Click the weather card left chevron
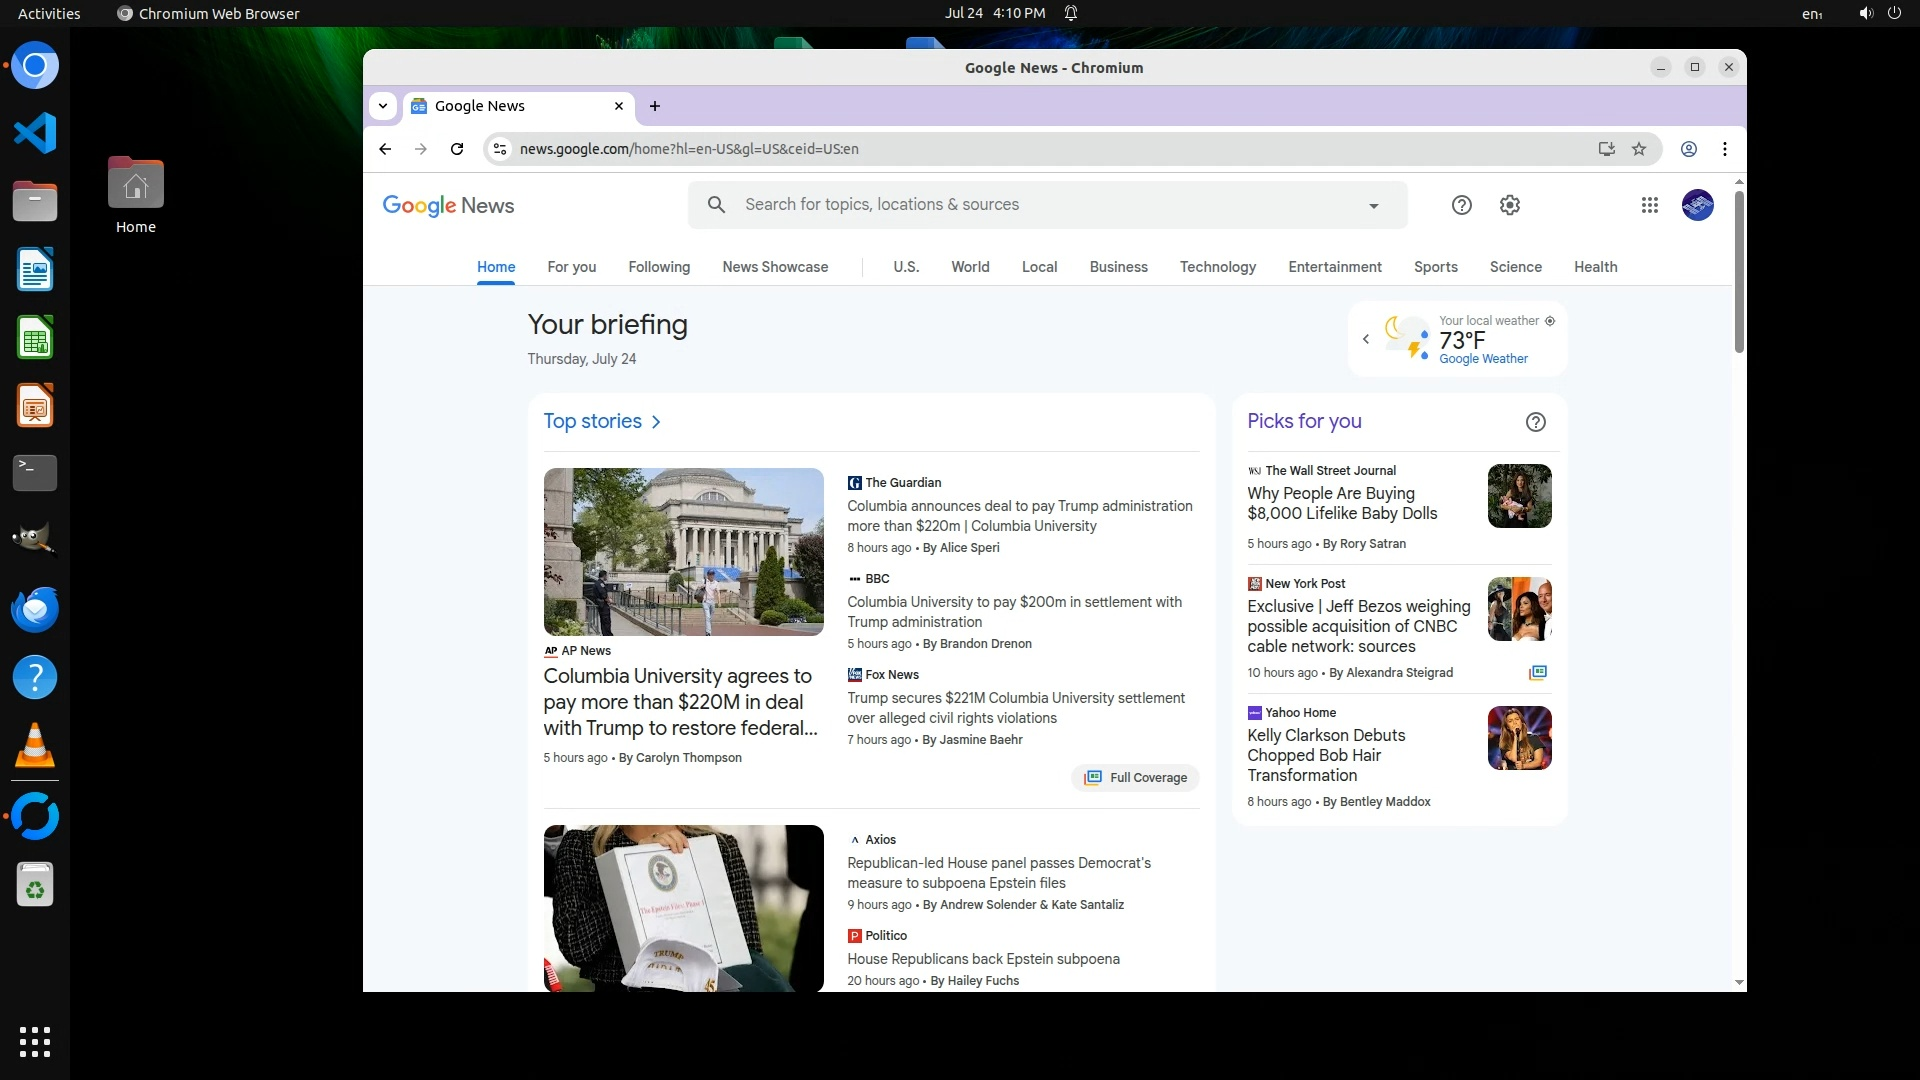1920x1080 pixels. coord(1366,339)
